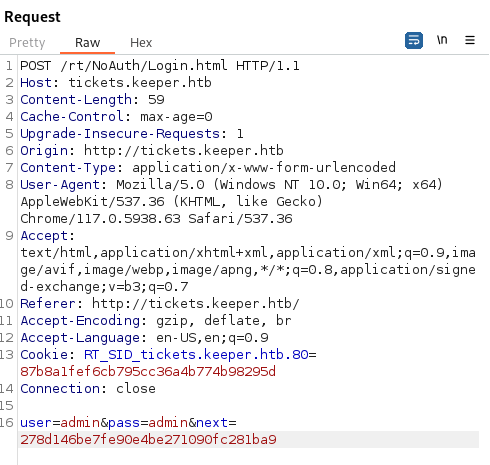Screen dimensions: 490x465
Task: Switch to the Raw tab
Action: tap(87, 43)
